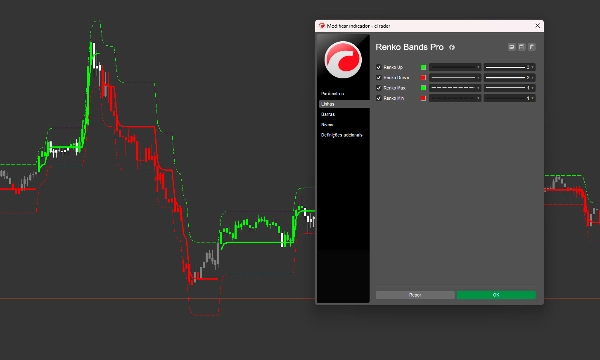Click the dialog title bar text
600x360 pixels.
click(x=359, y=26)
